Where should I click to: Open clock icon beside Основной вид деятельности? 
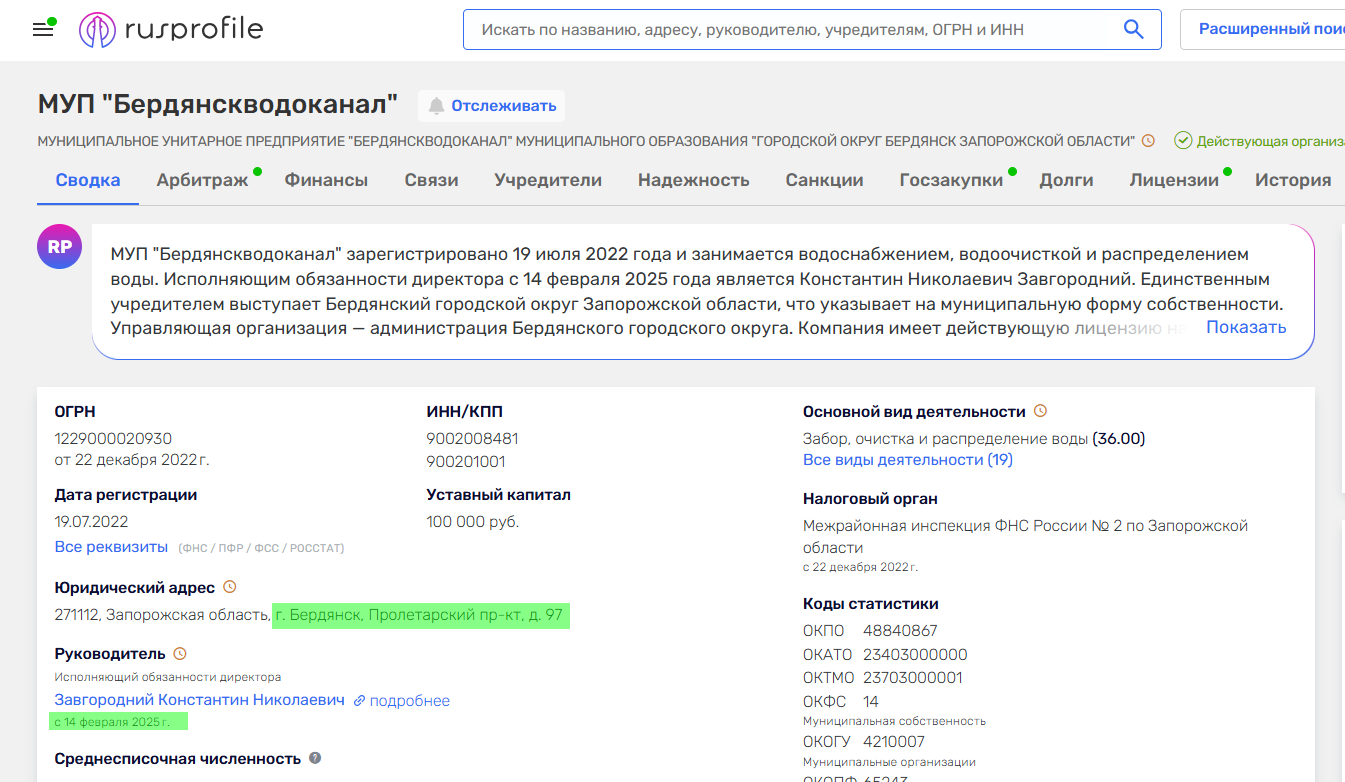coord(1040,409)
